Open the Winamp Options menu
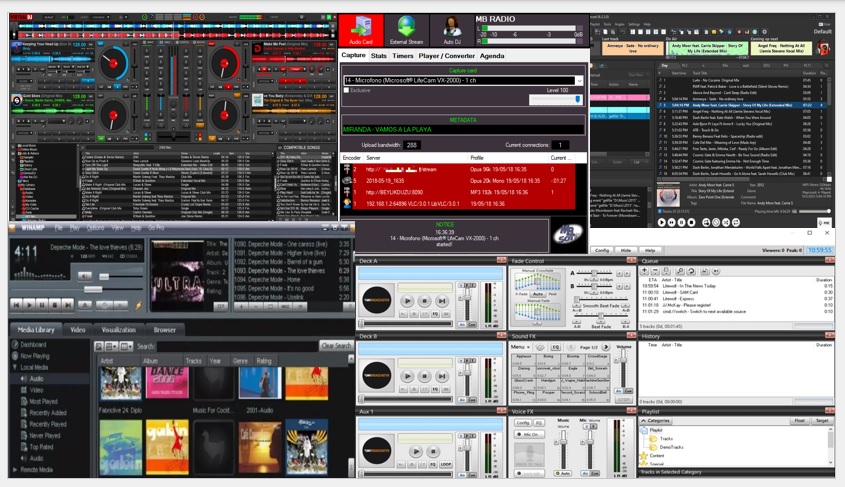The width and height of the screenshot is (845, 487). pos(95,228)
